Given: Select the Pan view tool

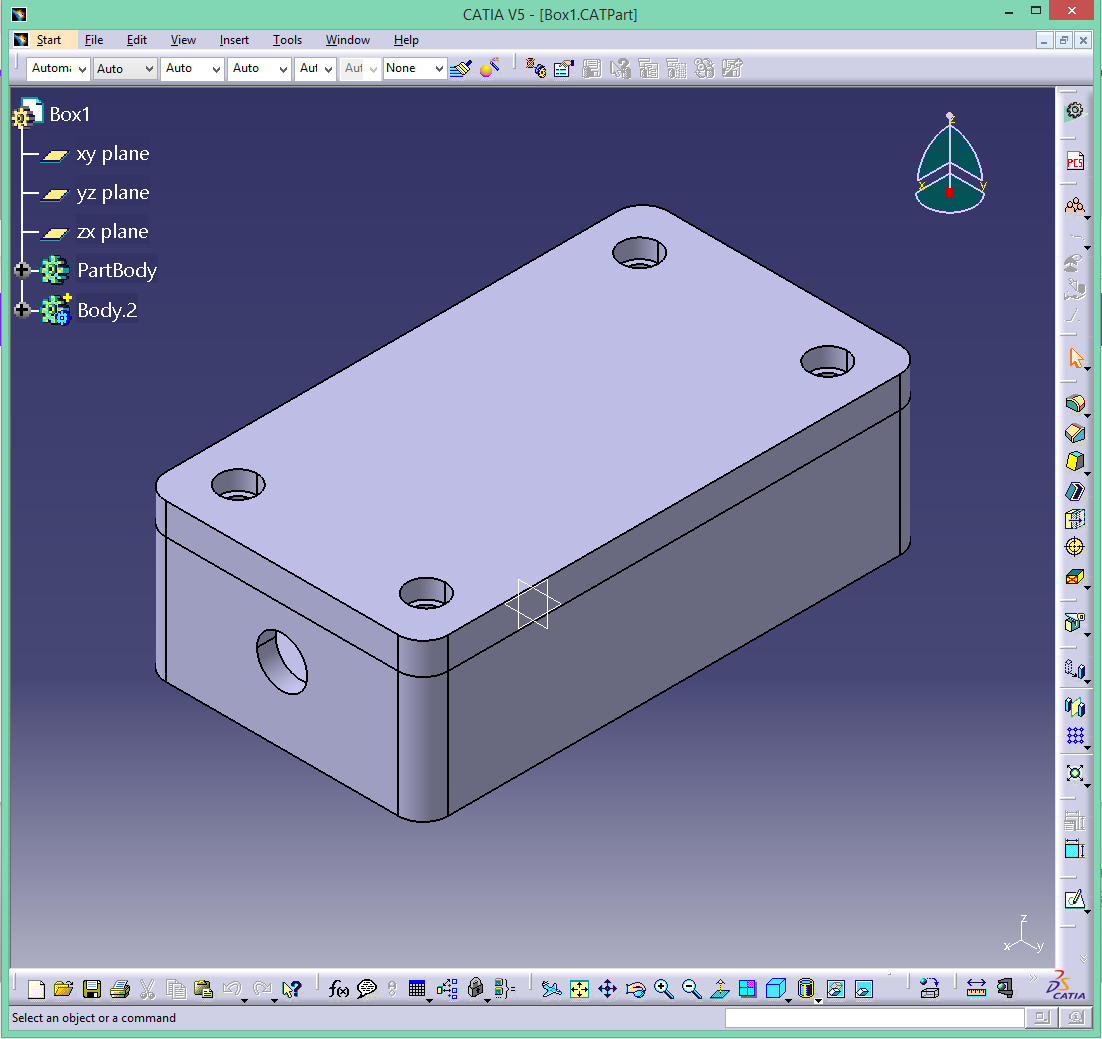Looking at the screenshot, I should tap(607, 989).
